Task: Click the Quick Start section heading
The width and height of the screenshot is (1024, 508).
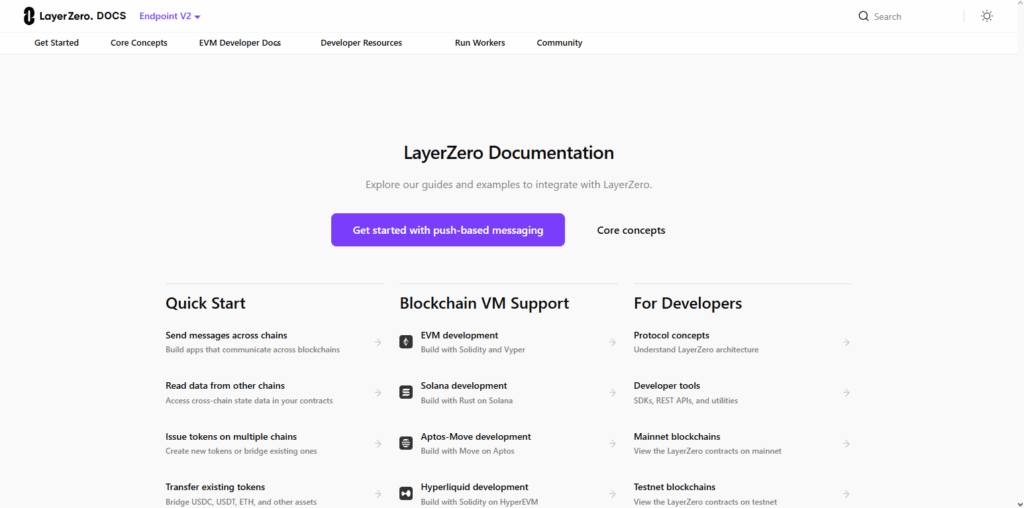Action: [206, 304]
